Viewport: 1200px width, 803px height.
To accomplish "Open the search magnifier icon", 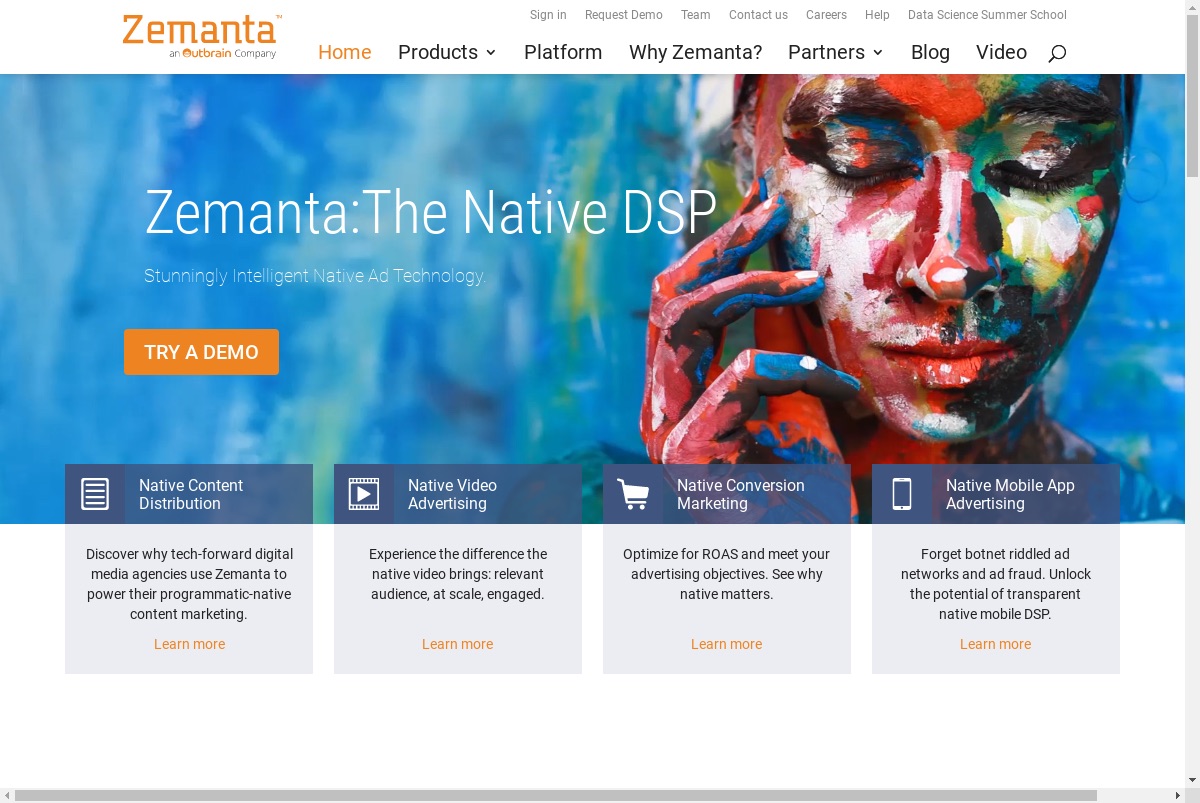I will tap(1057, 53).
